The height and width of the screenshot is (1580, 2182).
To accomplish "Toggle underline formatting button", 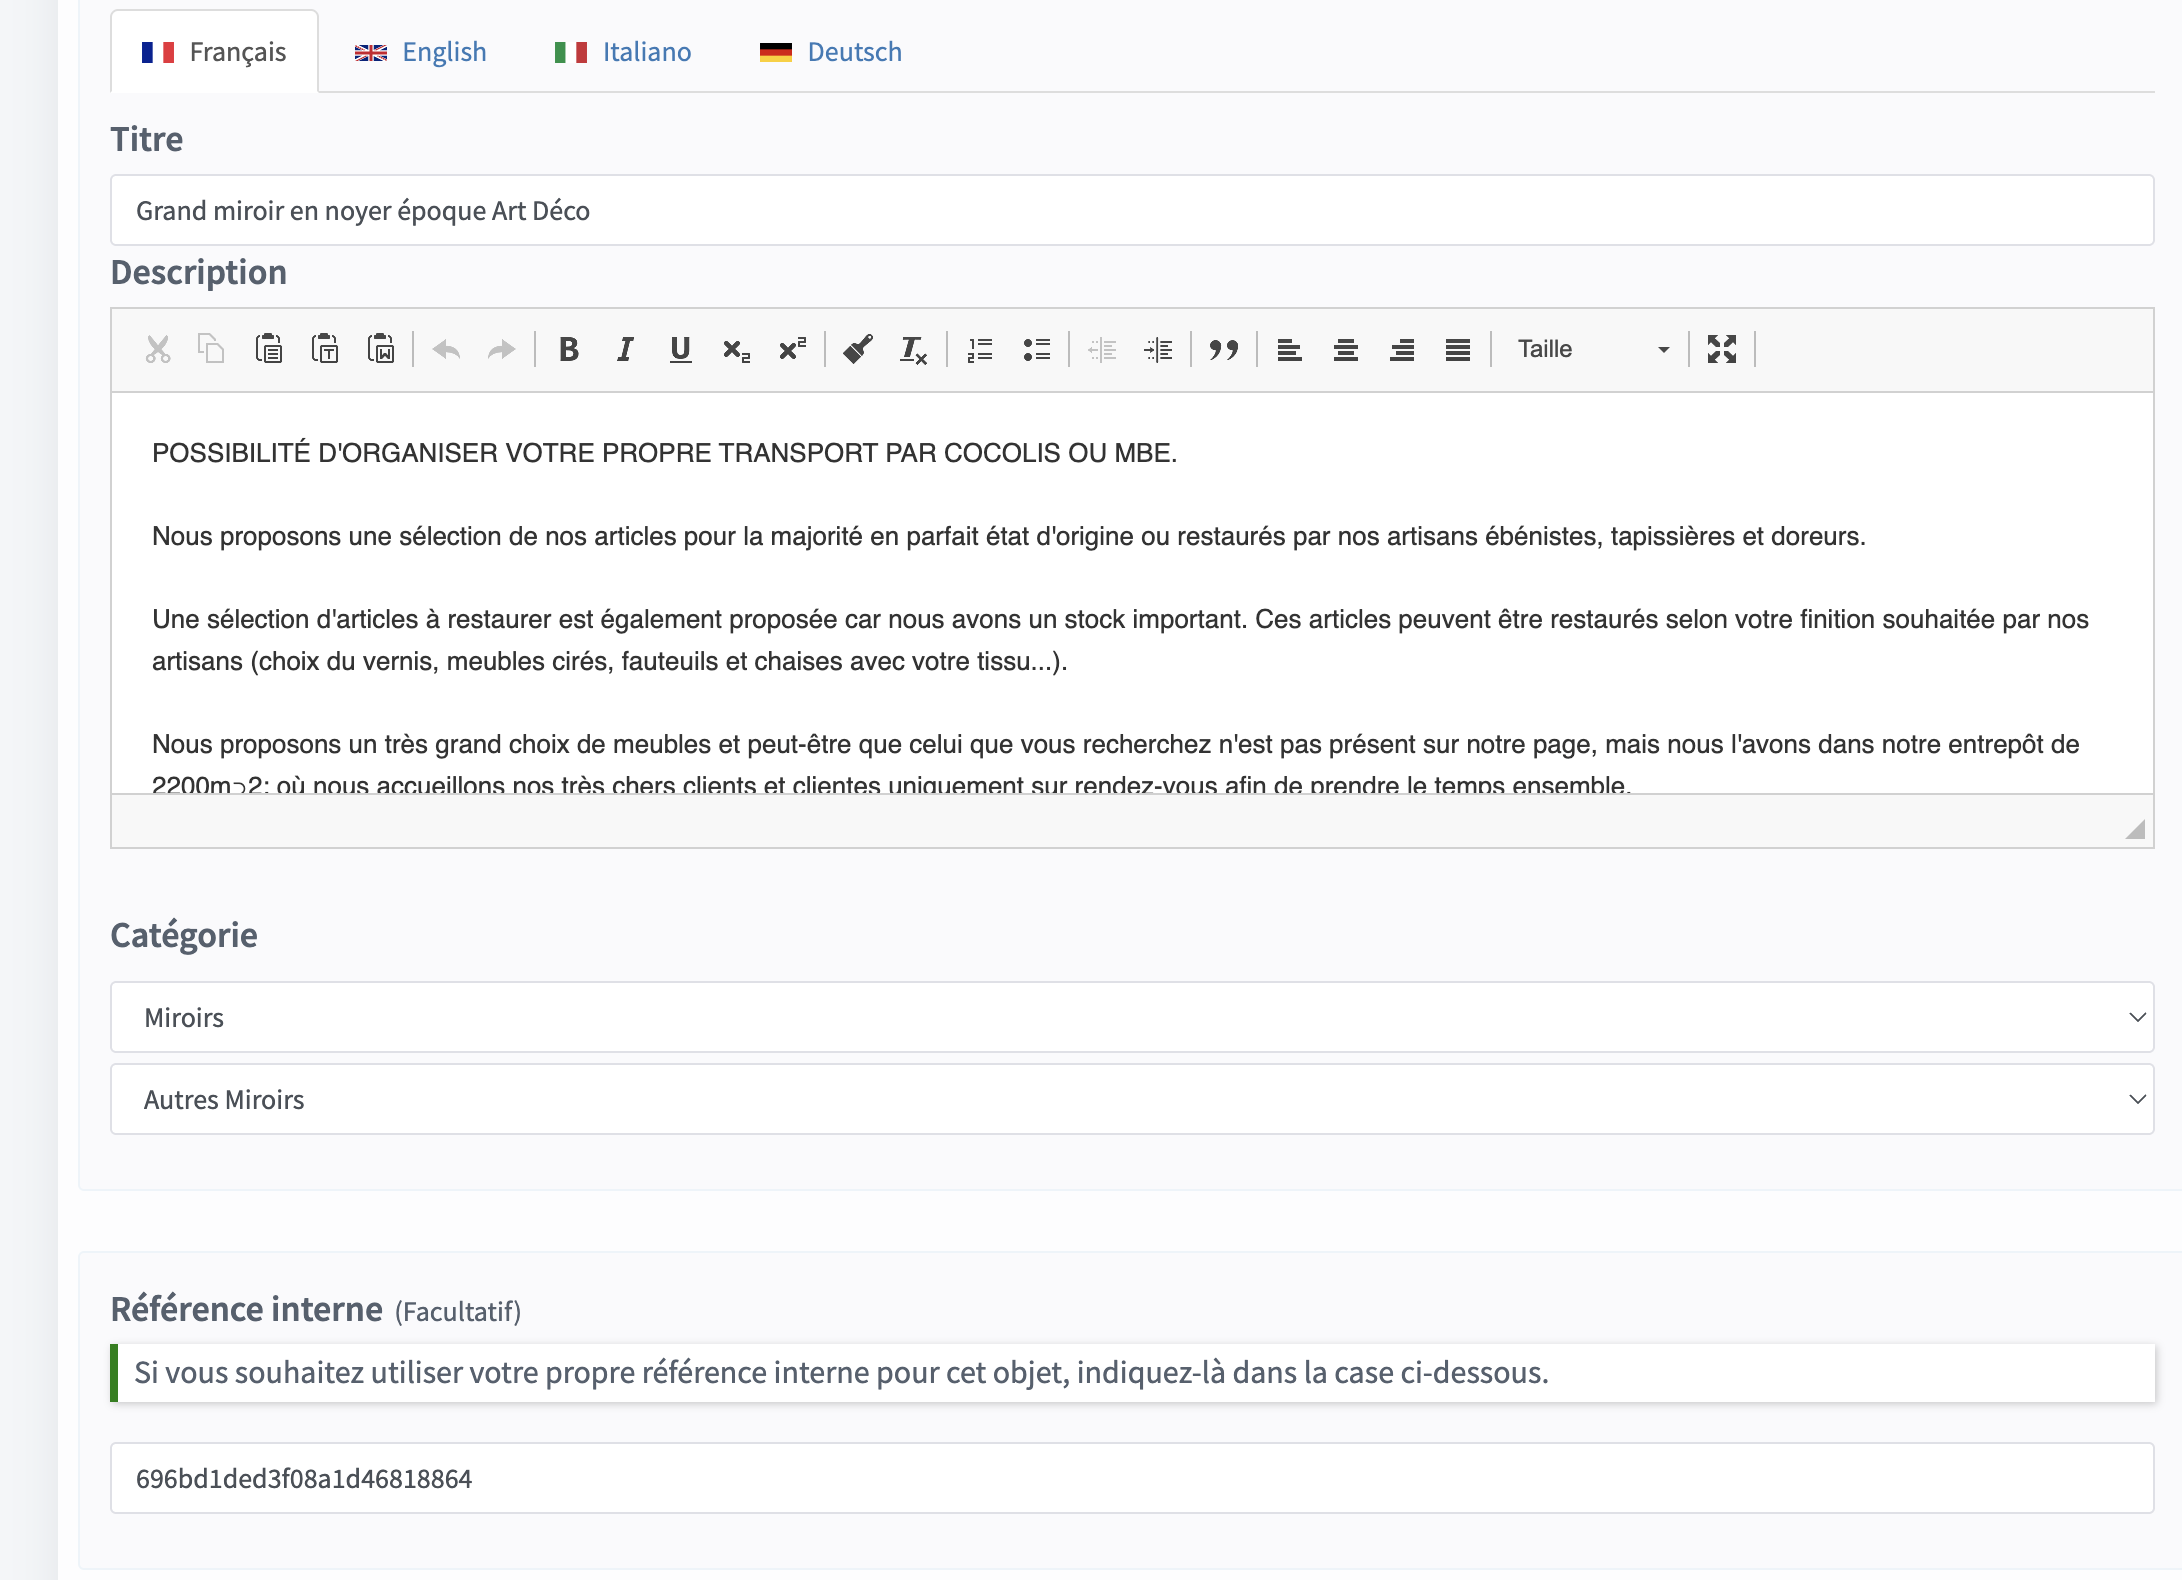I will 680,349.
